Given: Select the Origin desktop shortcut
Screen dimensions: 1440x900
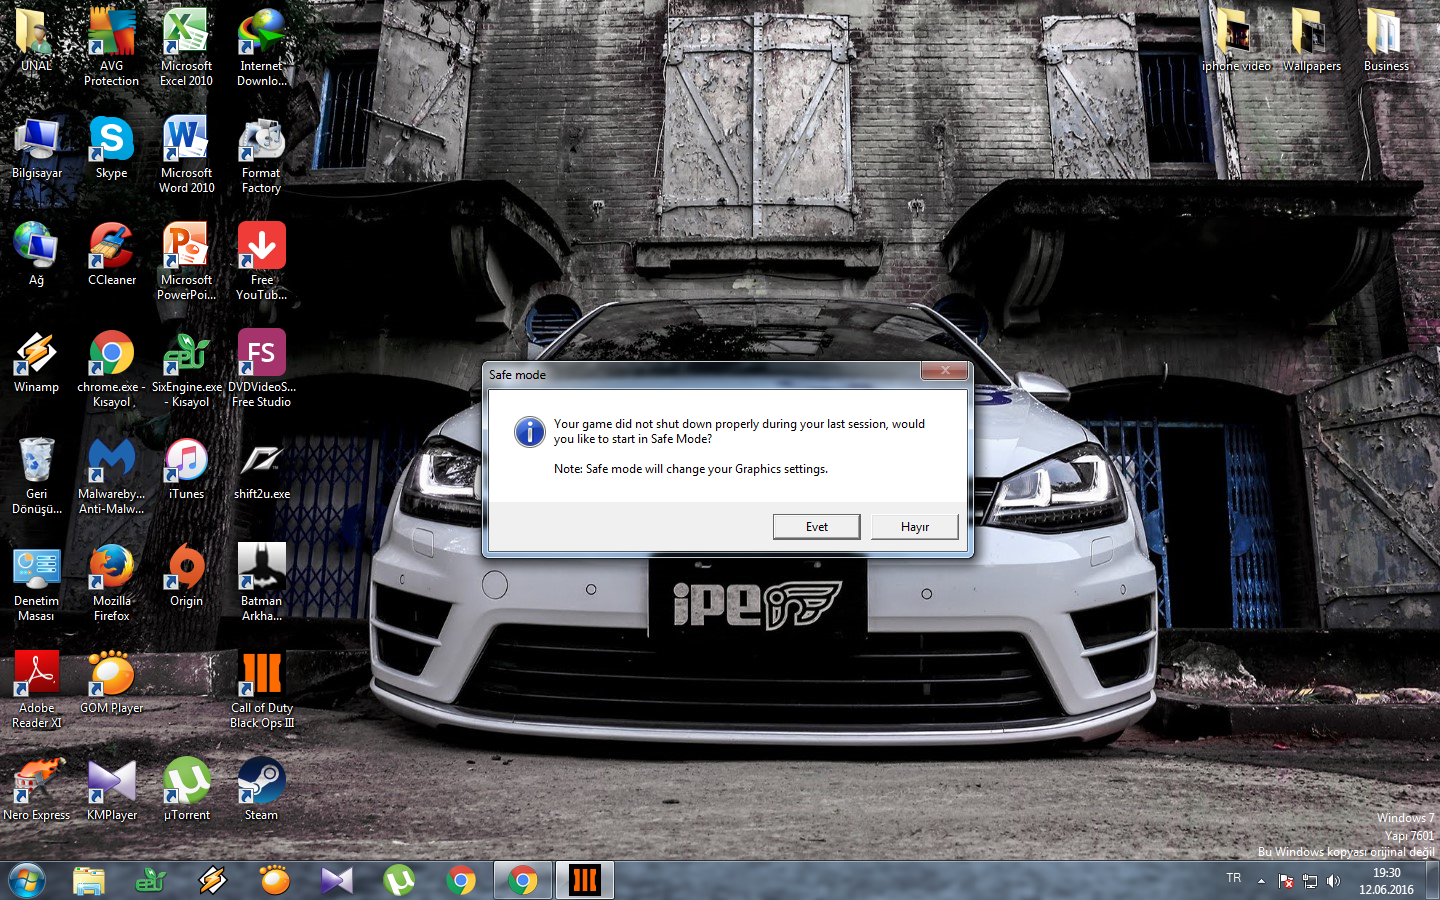Looking at the screenshot, I should coord(186,576).
